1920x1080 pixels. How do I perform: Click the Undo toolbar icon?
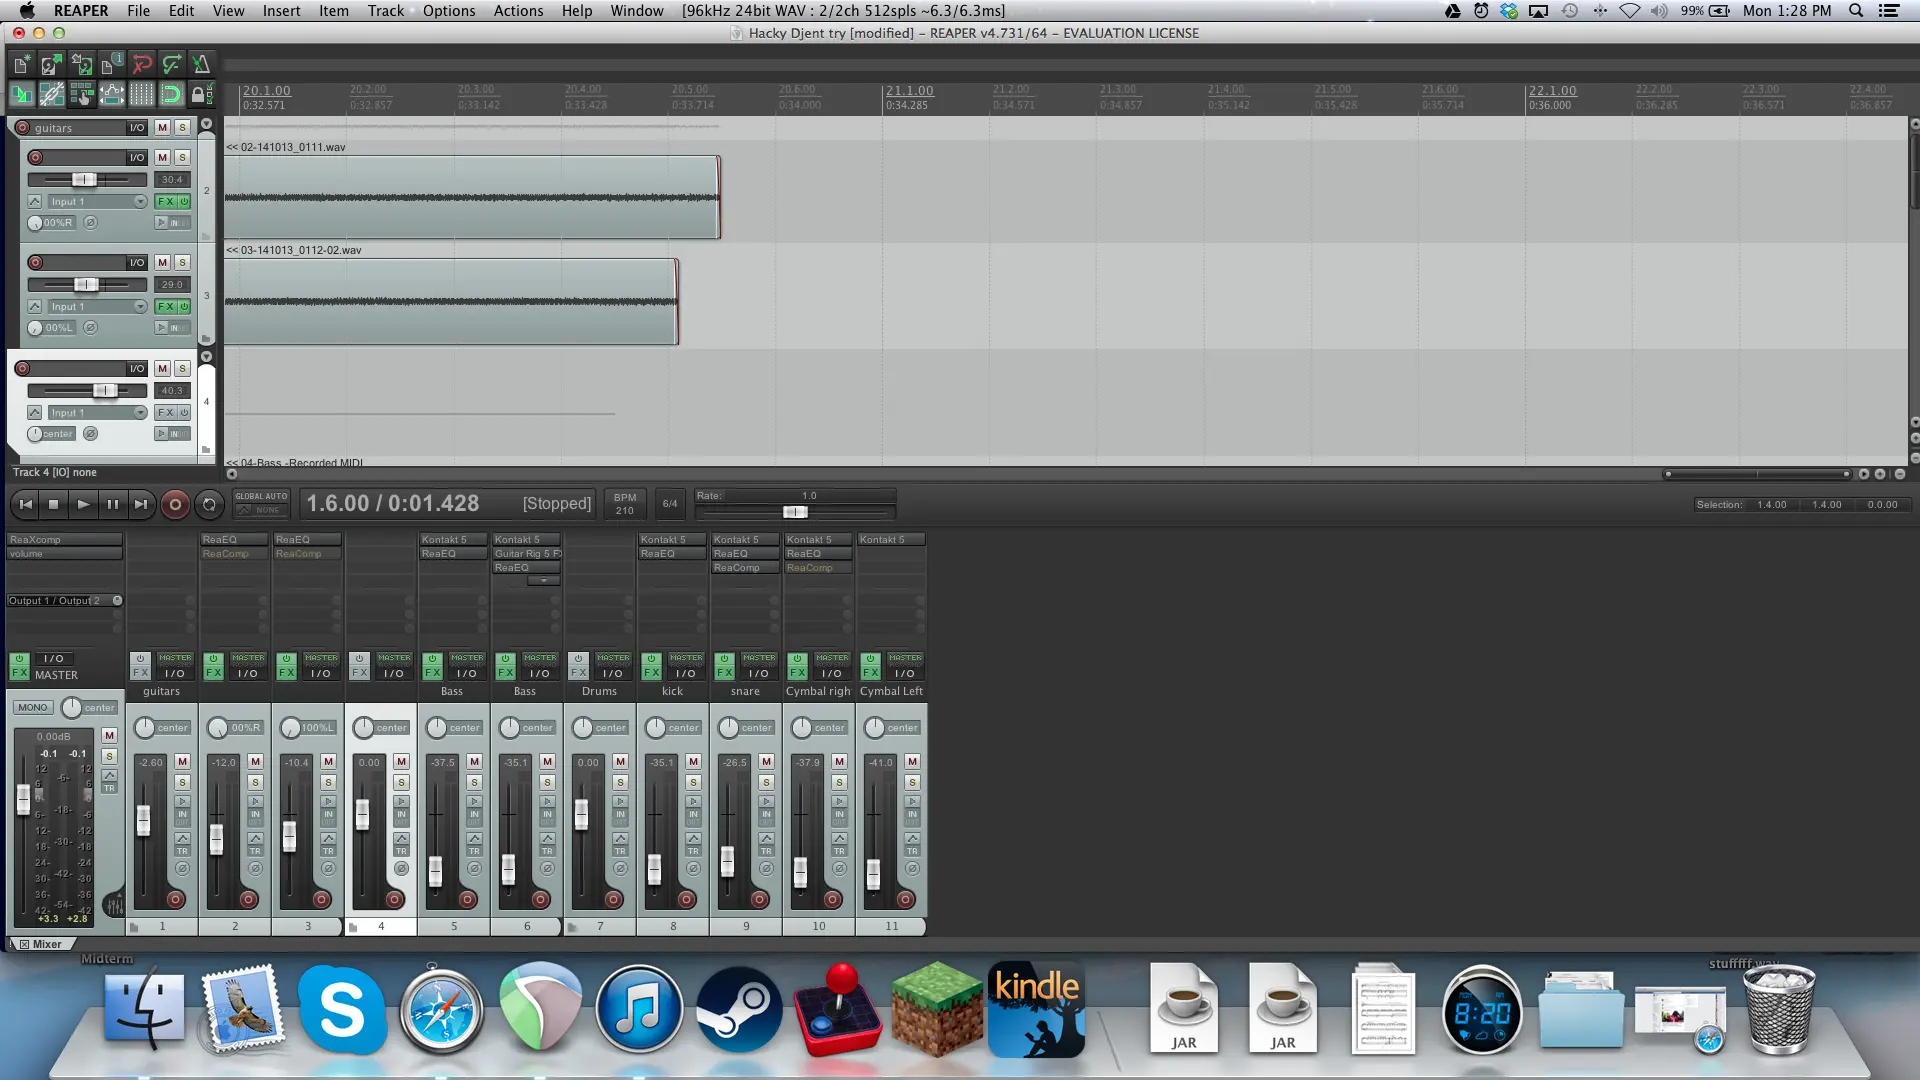click(x=141, y=65)
